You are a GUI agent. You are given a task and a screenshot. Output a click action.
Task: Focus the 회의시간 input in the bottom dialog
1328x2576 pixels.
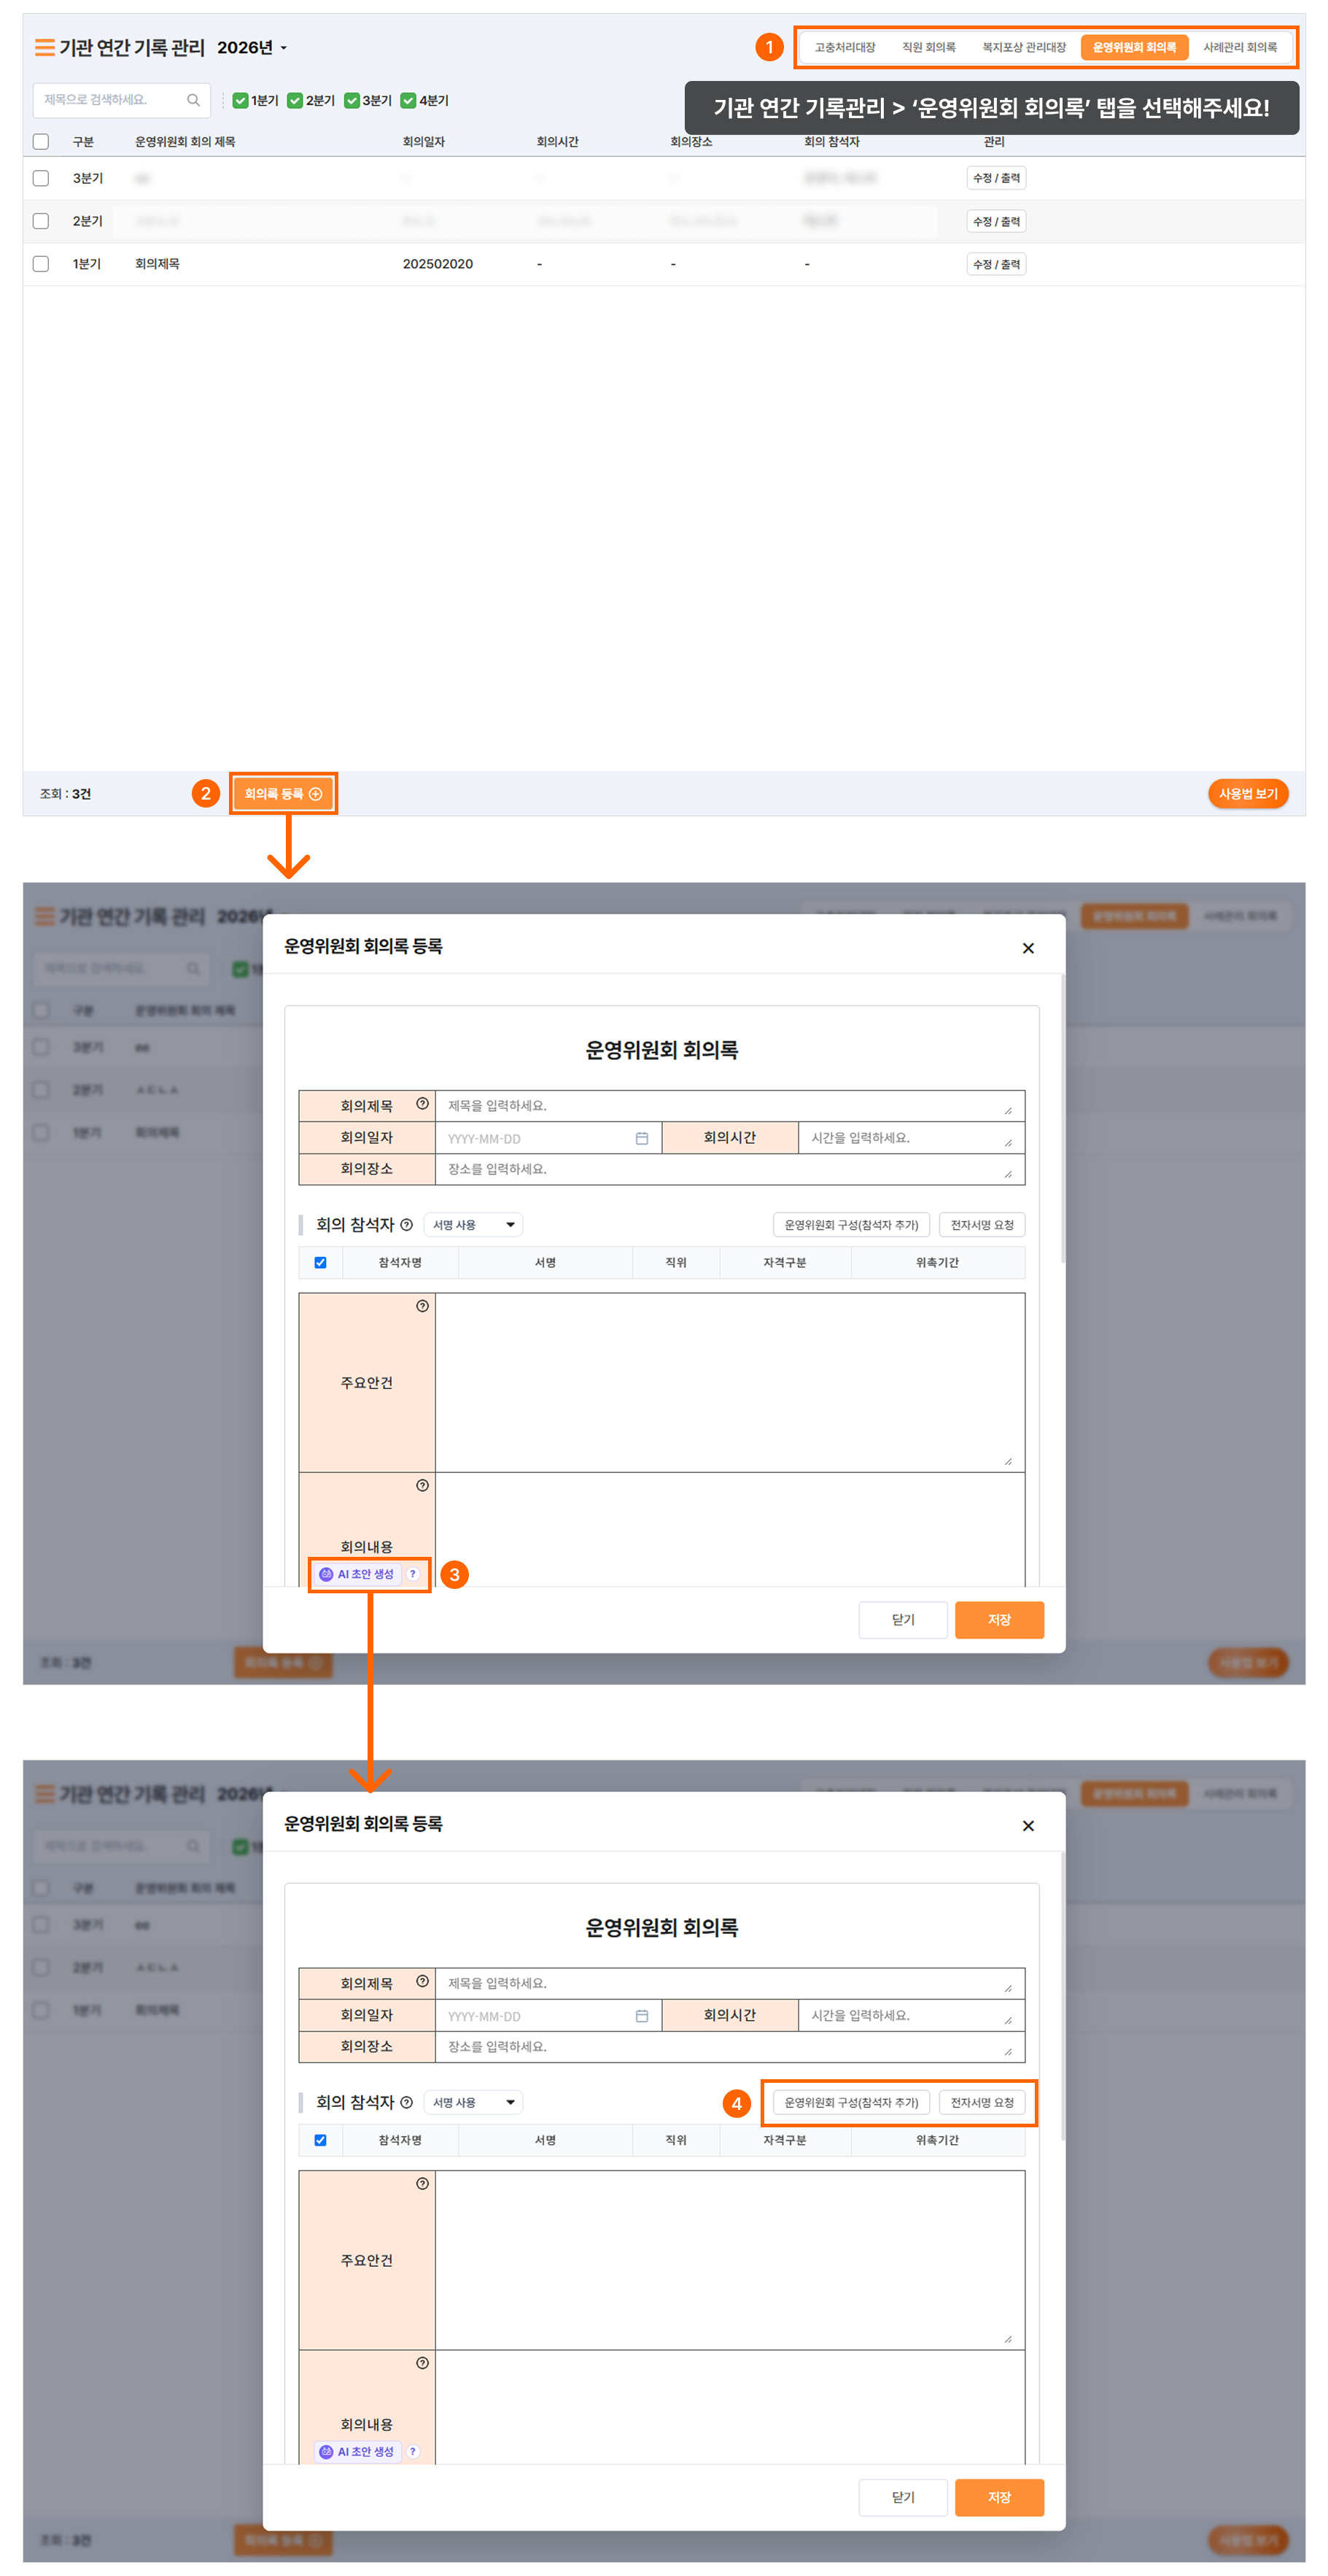click(911, 2015)
